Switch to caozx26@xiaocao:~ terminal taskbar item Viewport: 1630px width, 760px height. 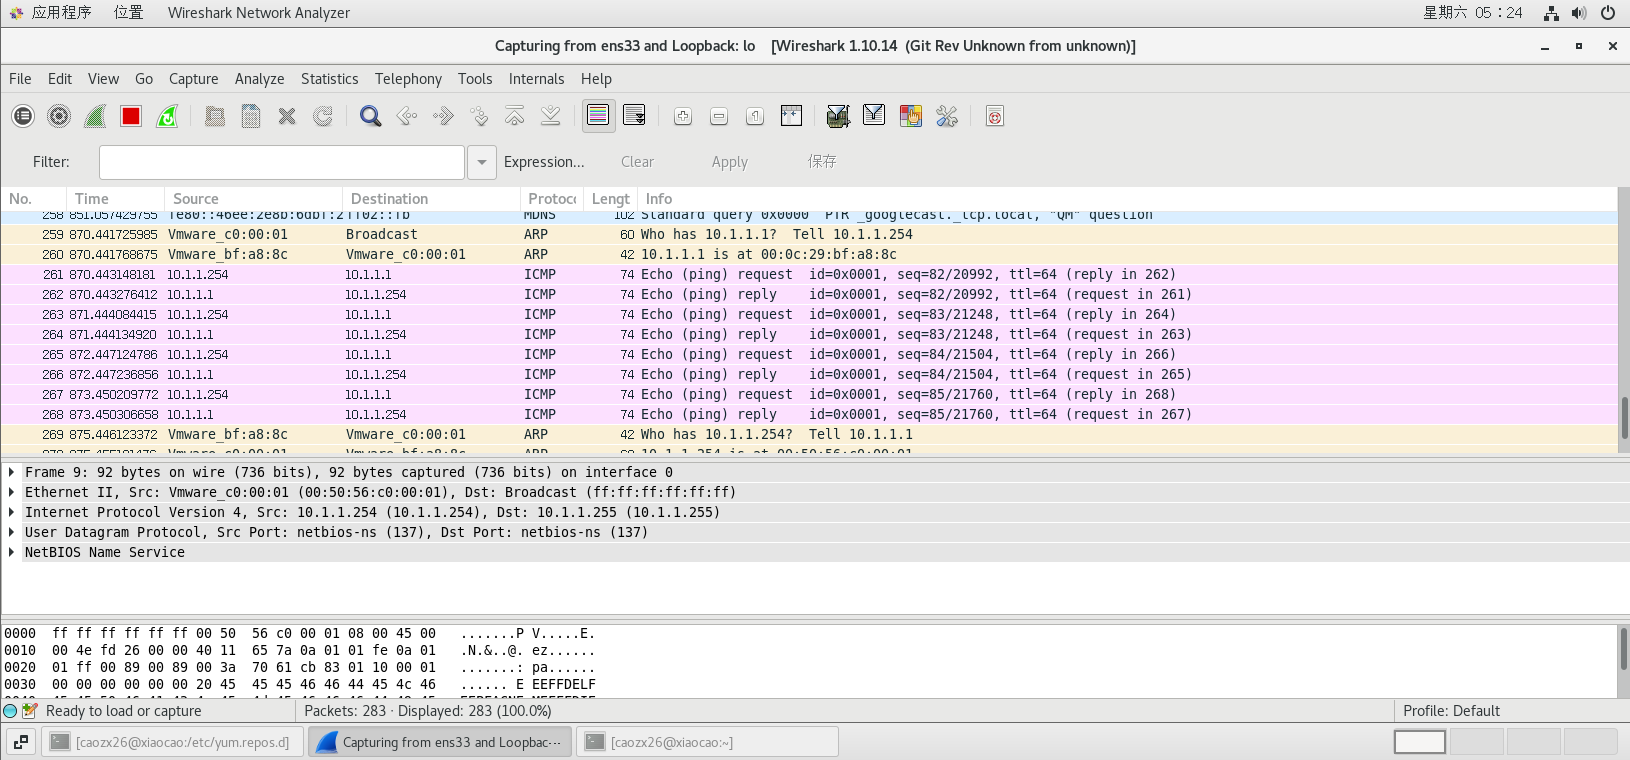708,742
